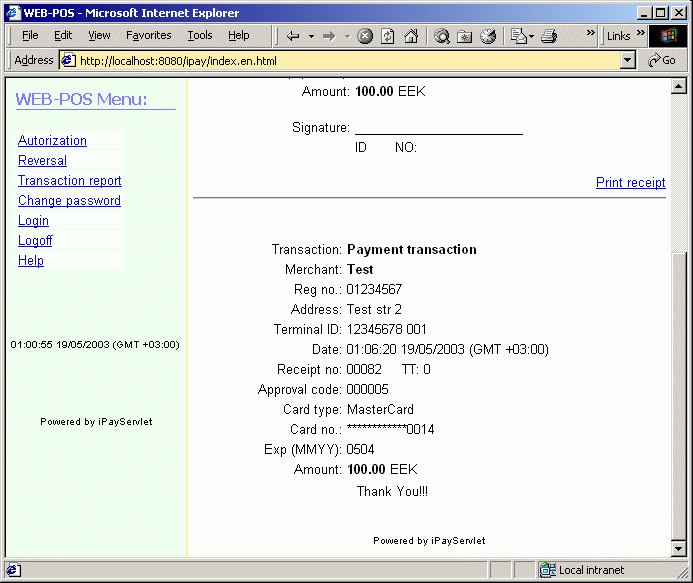Image resolution: width=693 pixels, height=583 pixels.
Task: Open the Tools menu
Action: click(x=200, y=35)
